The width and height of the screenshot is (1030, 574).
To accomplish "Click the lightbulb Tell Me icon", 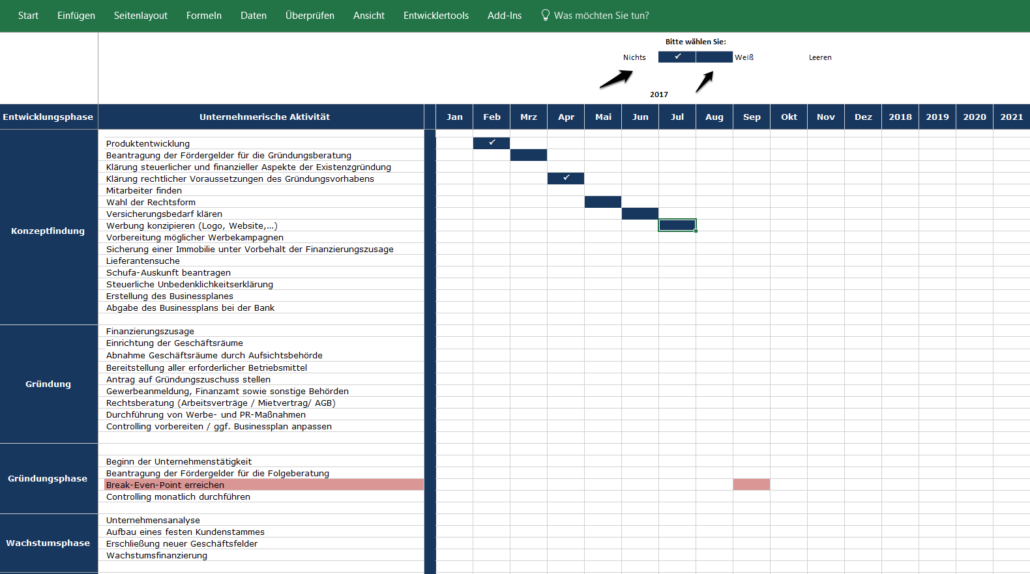I will coord(545,15).
